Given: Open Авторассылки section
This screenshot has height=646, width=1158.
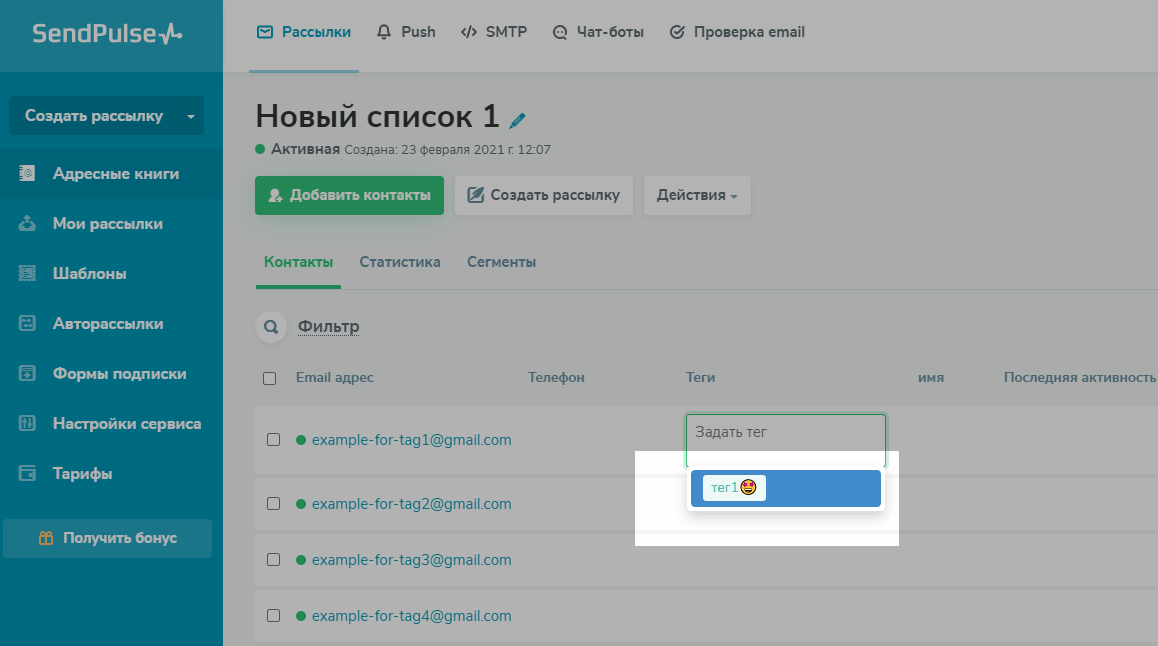Looking at the screenshot, I should click(x=107, y=324).
